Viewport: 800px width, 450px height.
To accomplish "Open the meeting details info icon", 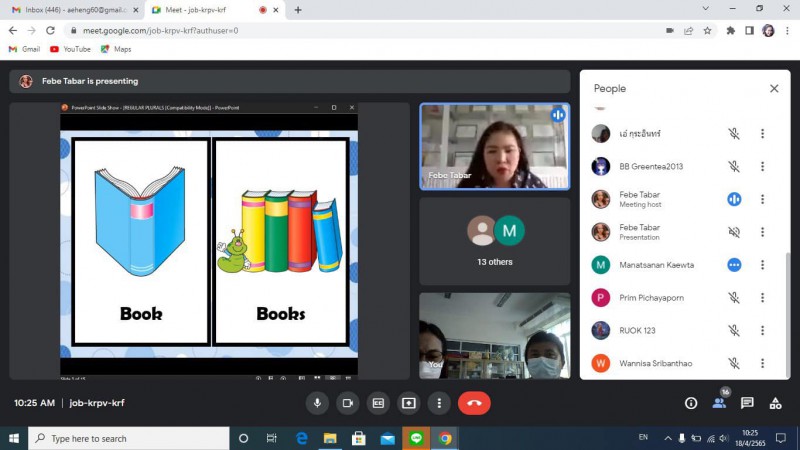I will pyautogui.click(x=690, y=403).
